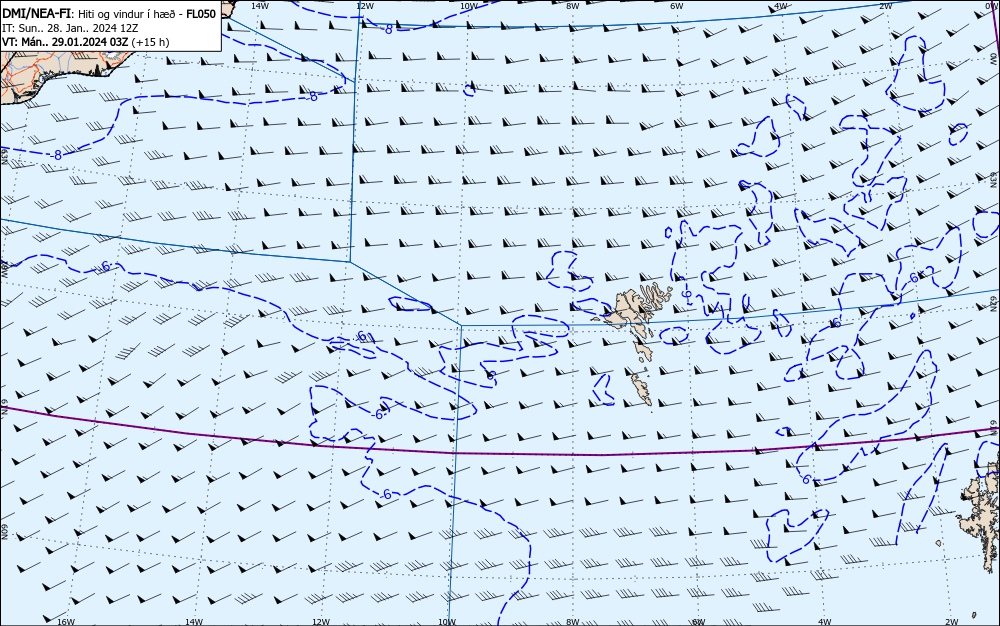The height and width of the screenshot is (626, 1000).
Task: Click the "16W" longitude label
Action: click(66, 622)
